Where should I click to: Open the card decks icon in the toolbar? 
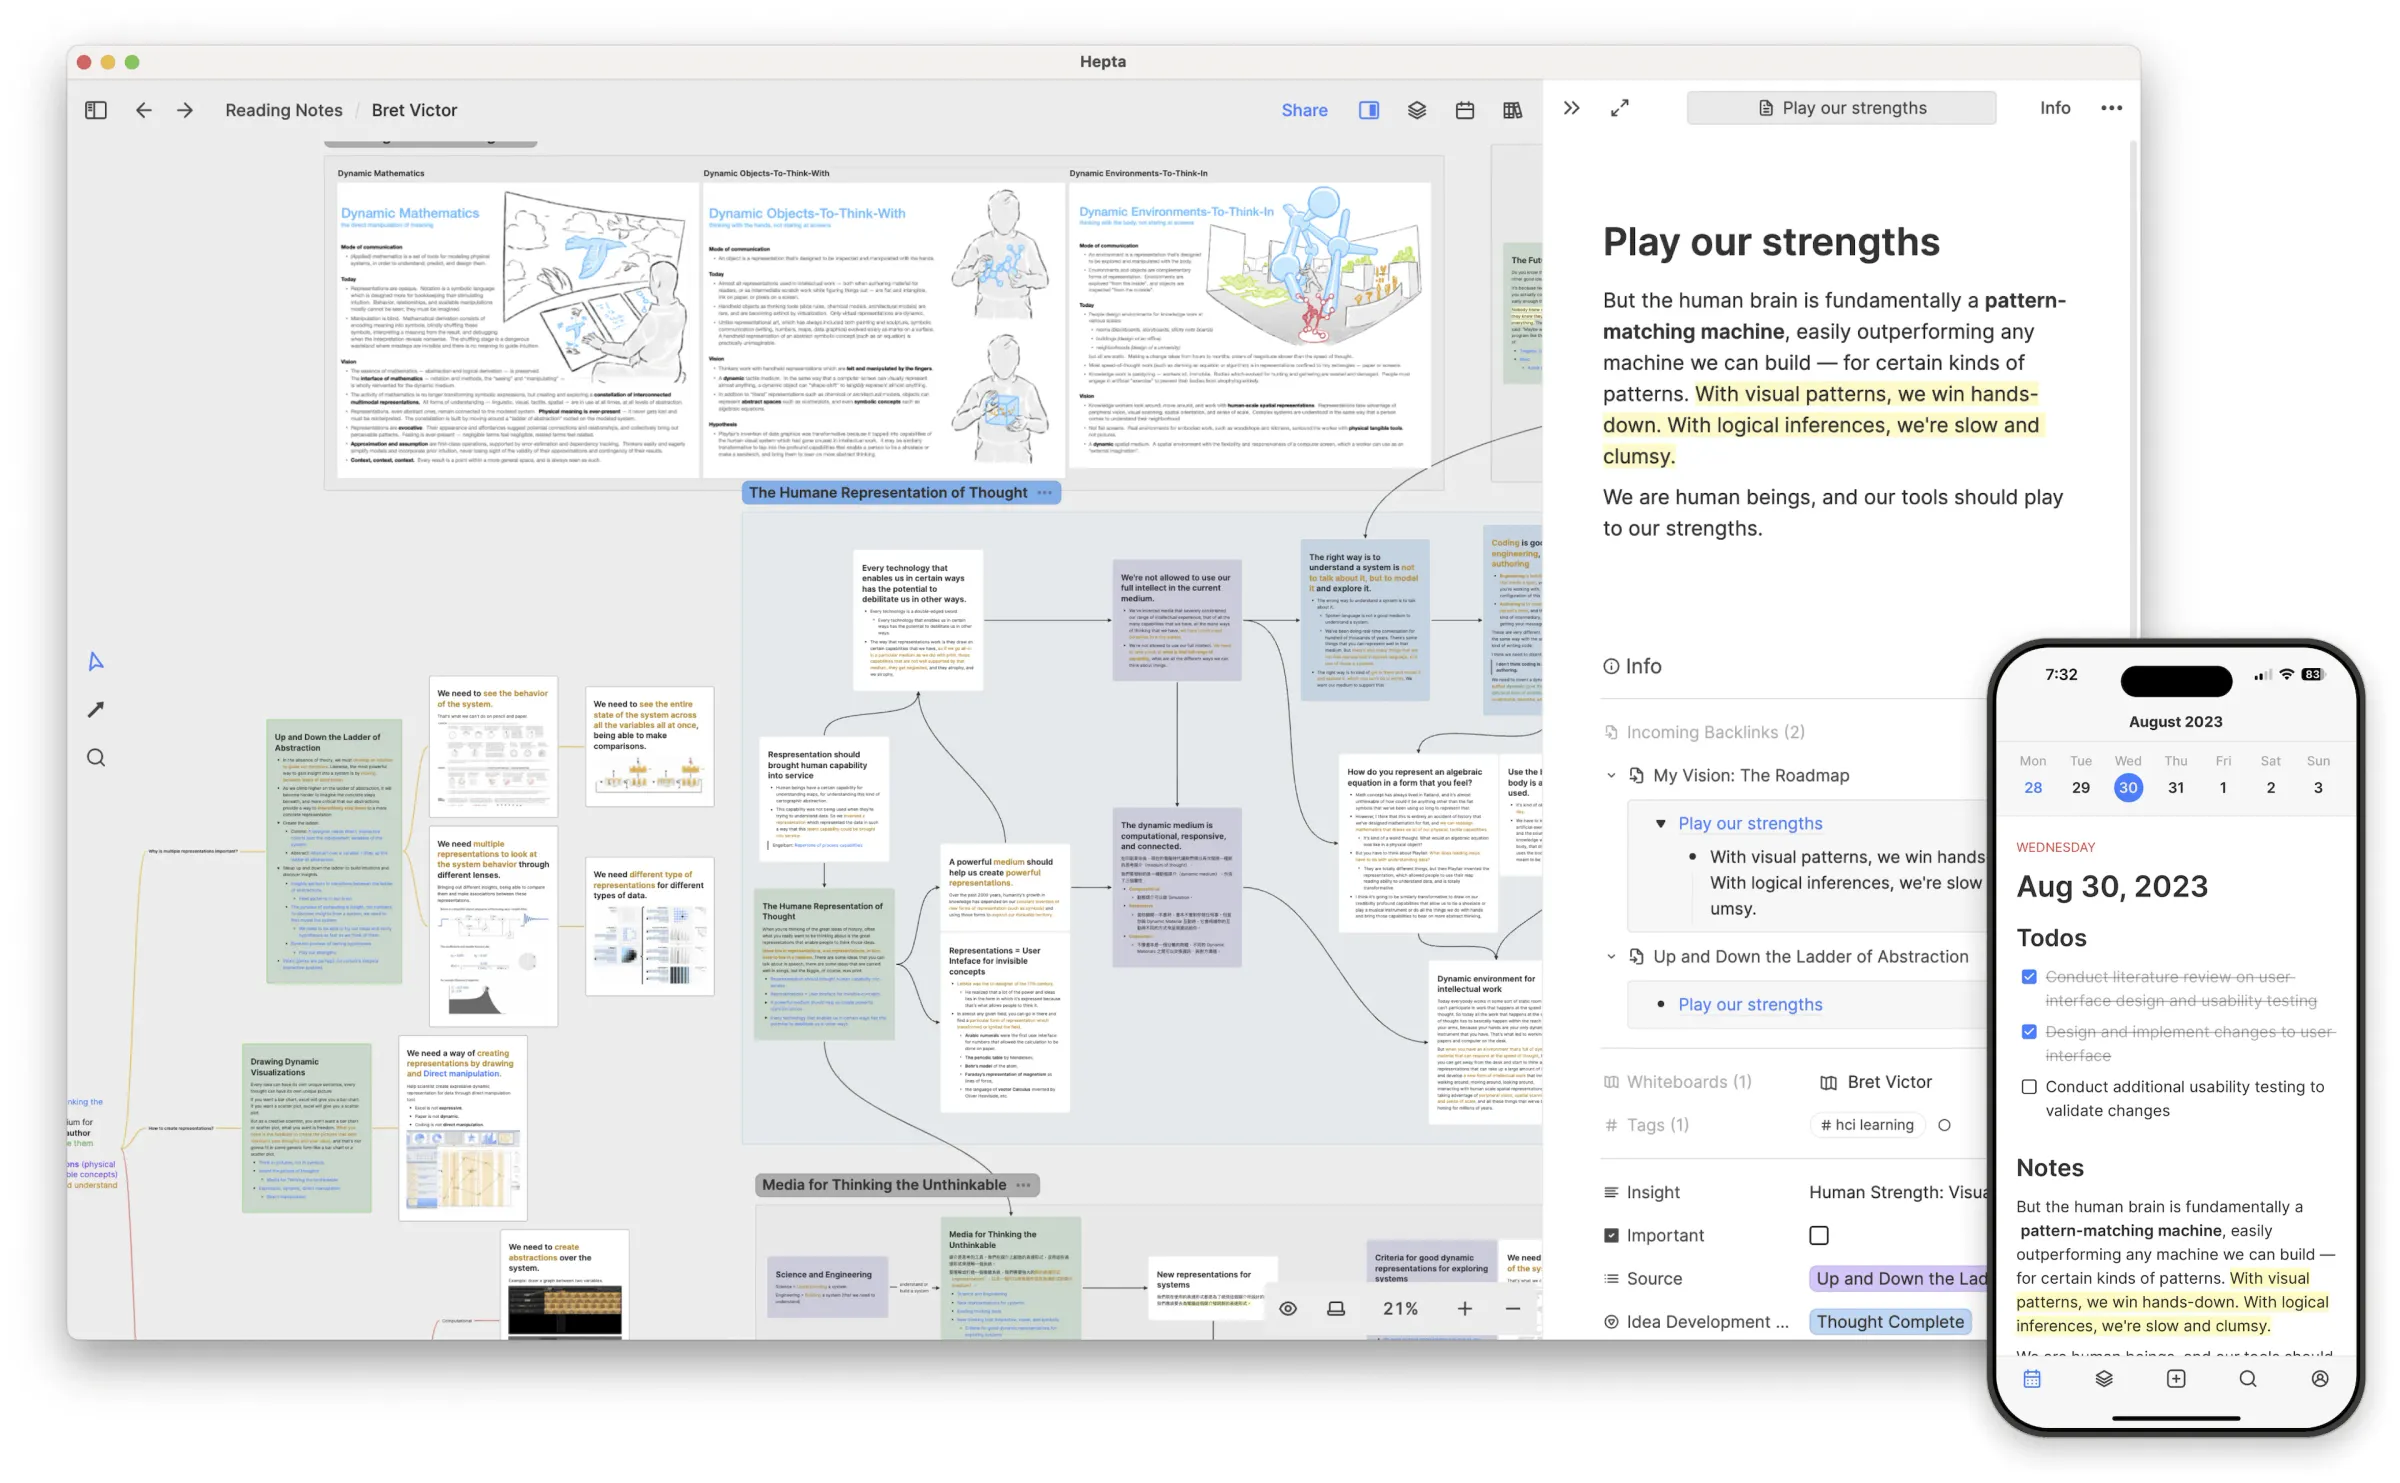(x=1417, y=110)
